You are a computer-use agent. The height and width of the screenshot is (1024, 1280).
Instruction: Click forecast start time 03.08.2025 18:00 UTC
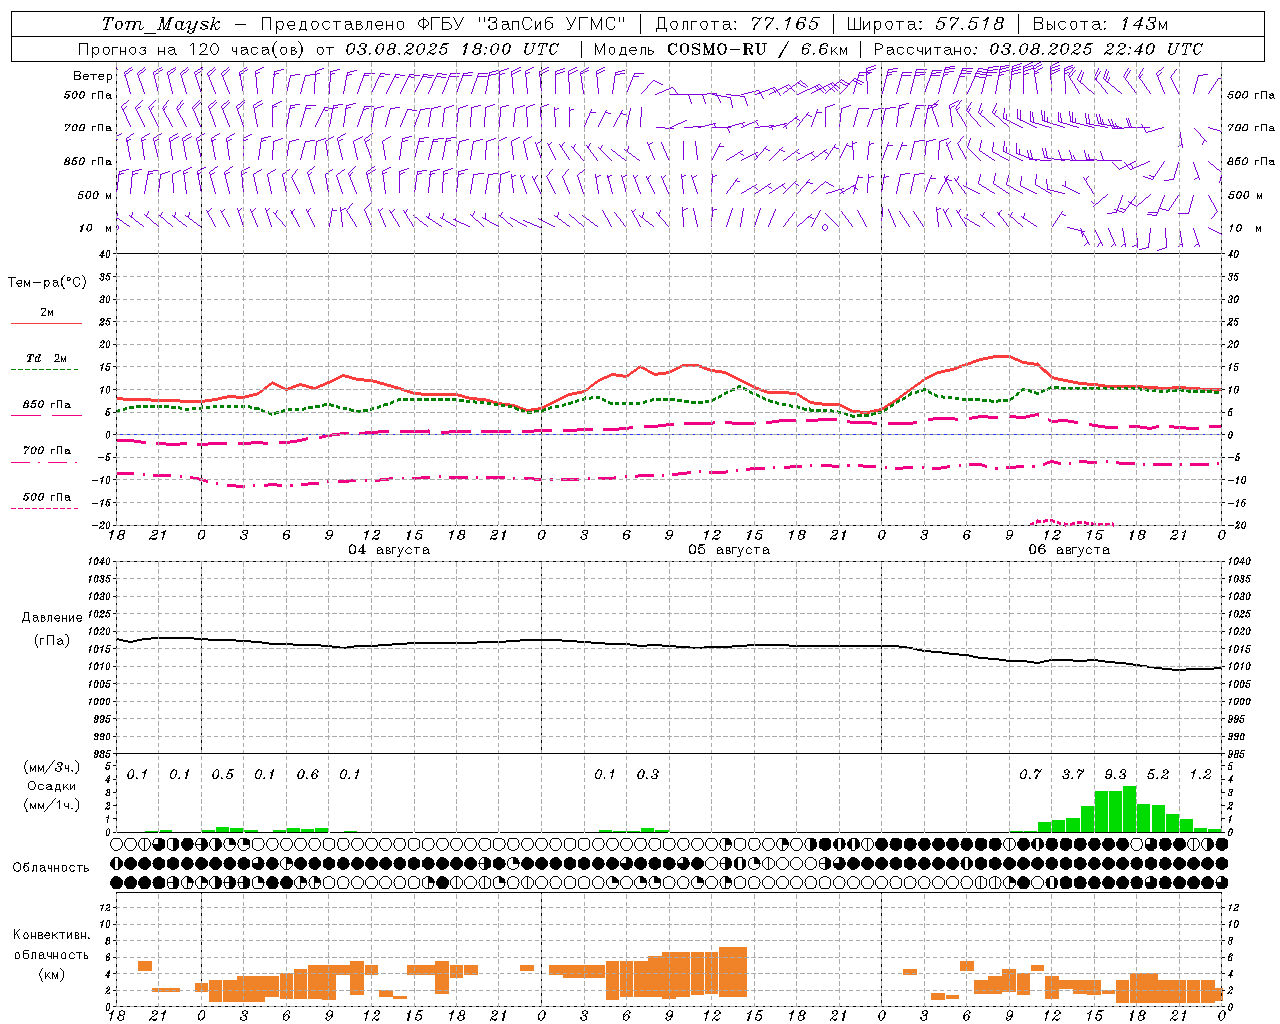click(x=452, y=49)
